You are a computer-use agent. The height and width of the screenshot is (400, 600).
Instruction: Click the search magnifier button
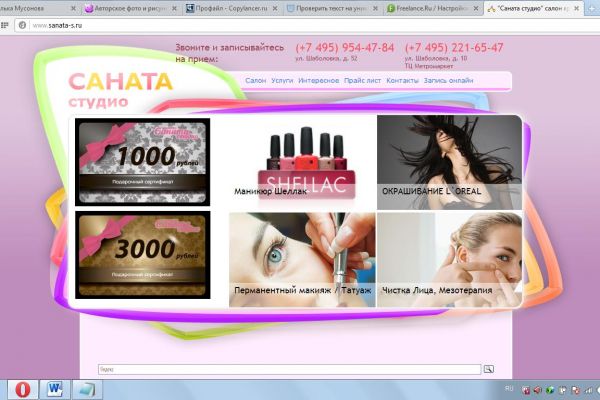(489, 369)
